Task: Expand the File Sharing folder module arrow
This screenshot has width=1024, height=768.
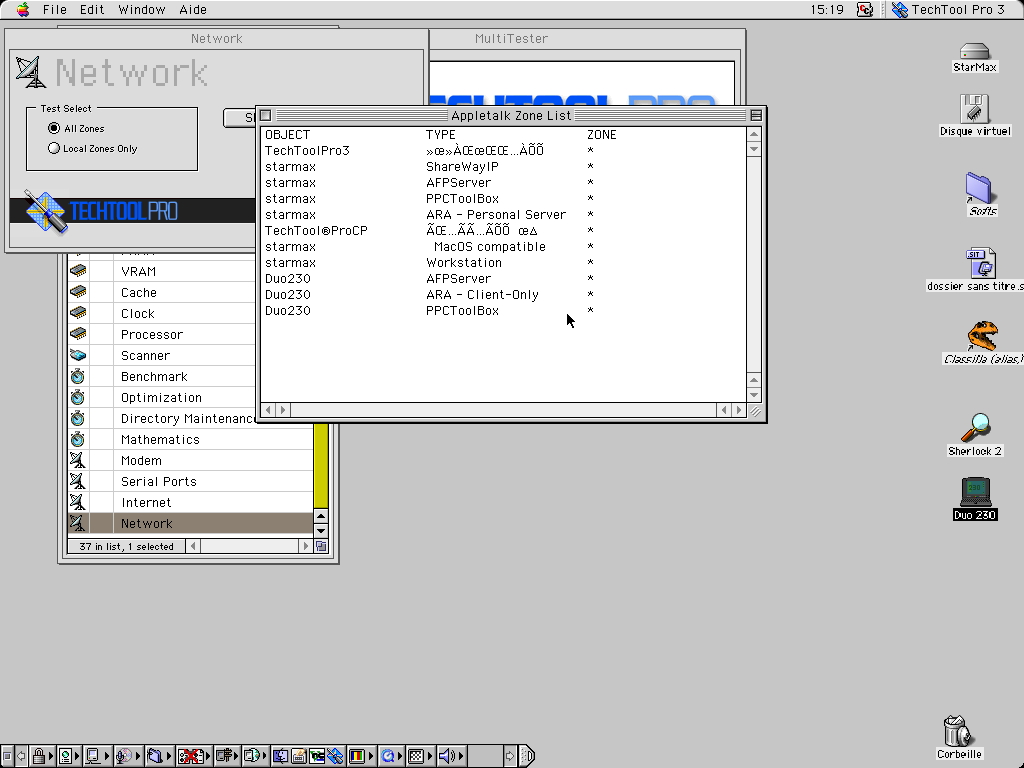Action: 168,756
